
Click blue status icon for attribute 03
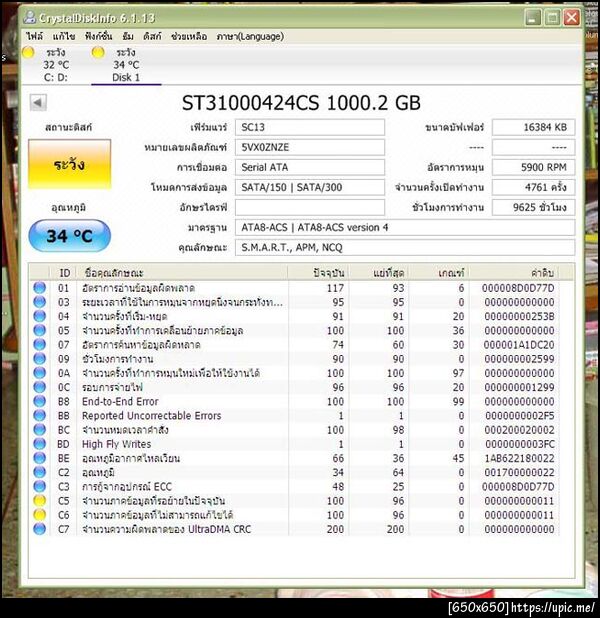39,302
